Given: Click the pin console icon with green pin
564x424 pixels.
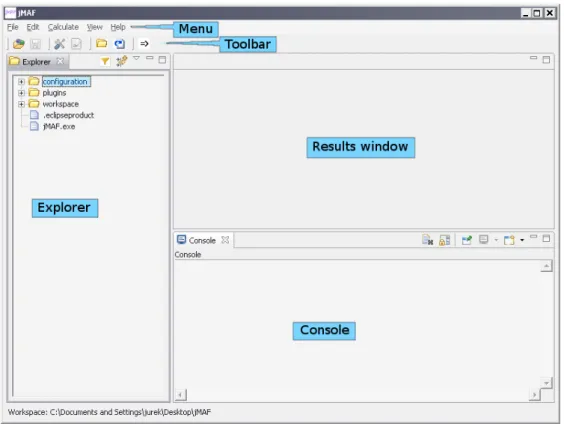Looking at the screenshot, I should 467,240.
